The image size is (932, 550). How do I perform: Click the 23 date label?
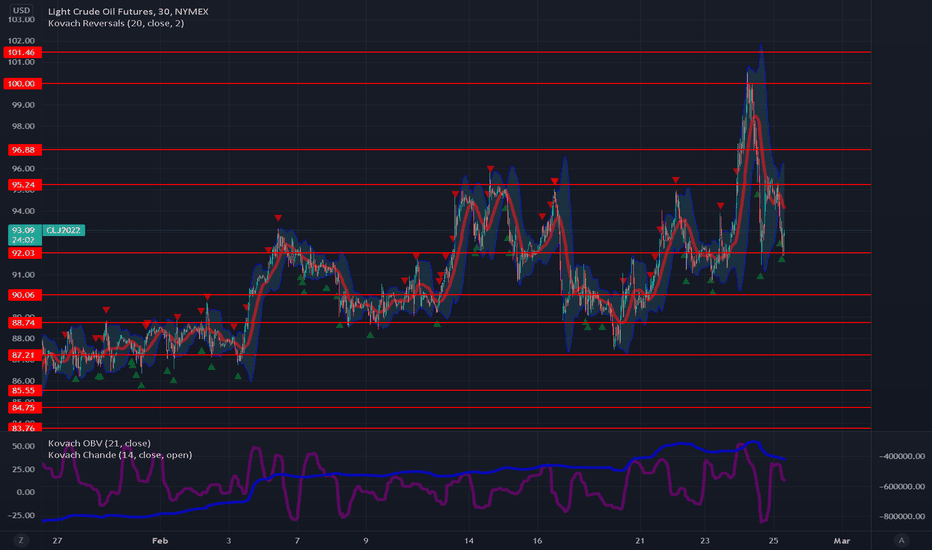pyautogui.click(x=705, y=540)
